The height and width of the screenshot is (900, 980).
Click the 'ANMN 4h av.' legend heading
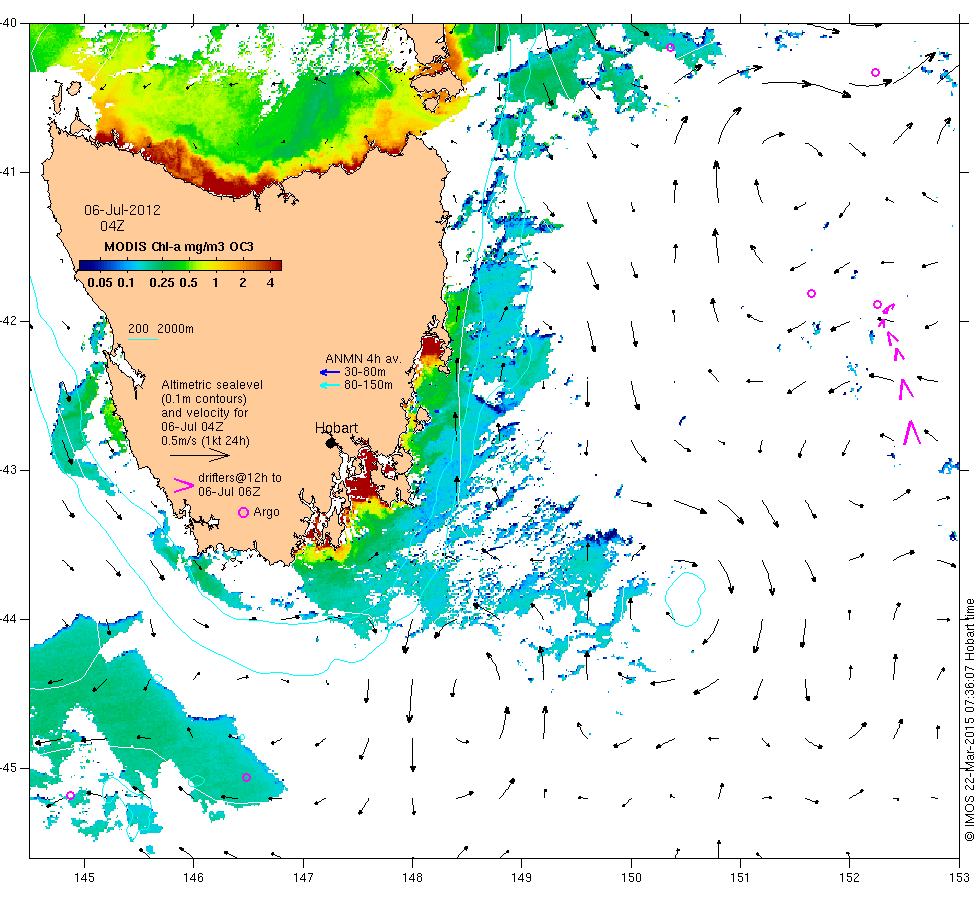363,359
